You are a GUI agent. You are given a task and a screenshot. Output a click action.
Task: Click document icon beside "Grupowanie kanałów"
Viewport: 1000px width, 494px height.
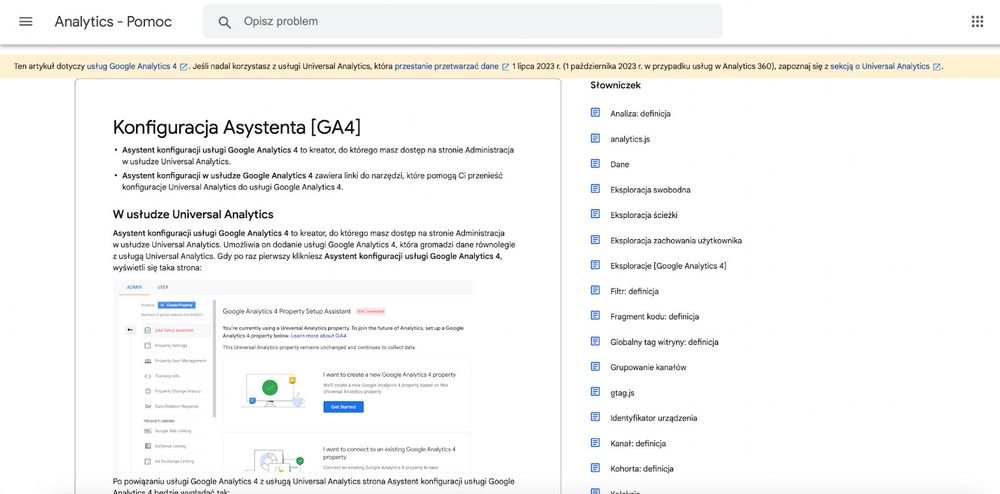click(595, 367)
